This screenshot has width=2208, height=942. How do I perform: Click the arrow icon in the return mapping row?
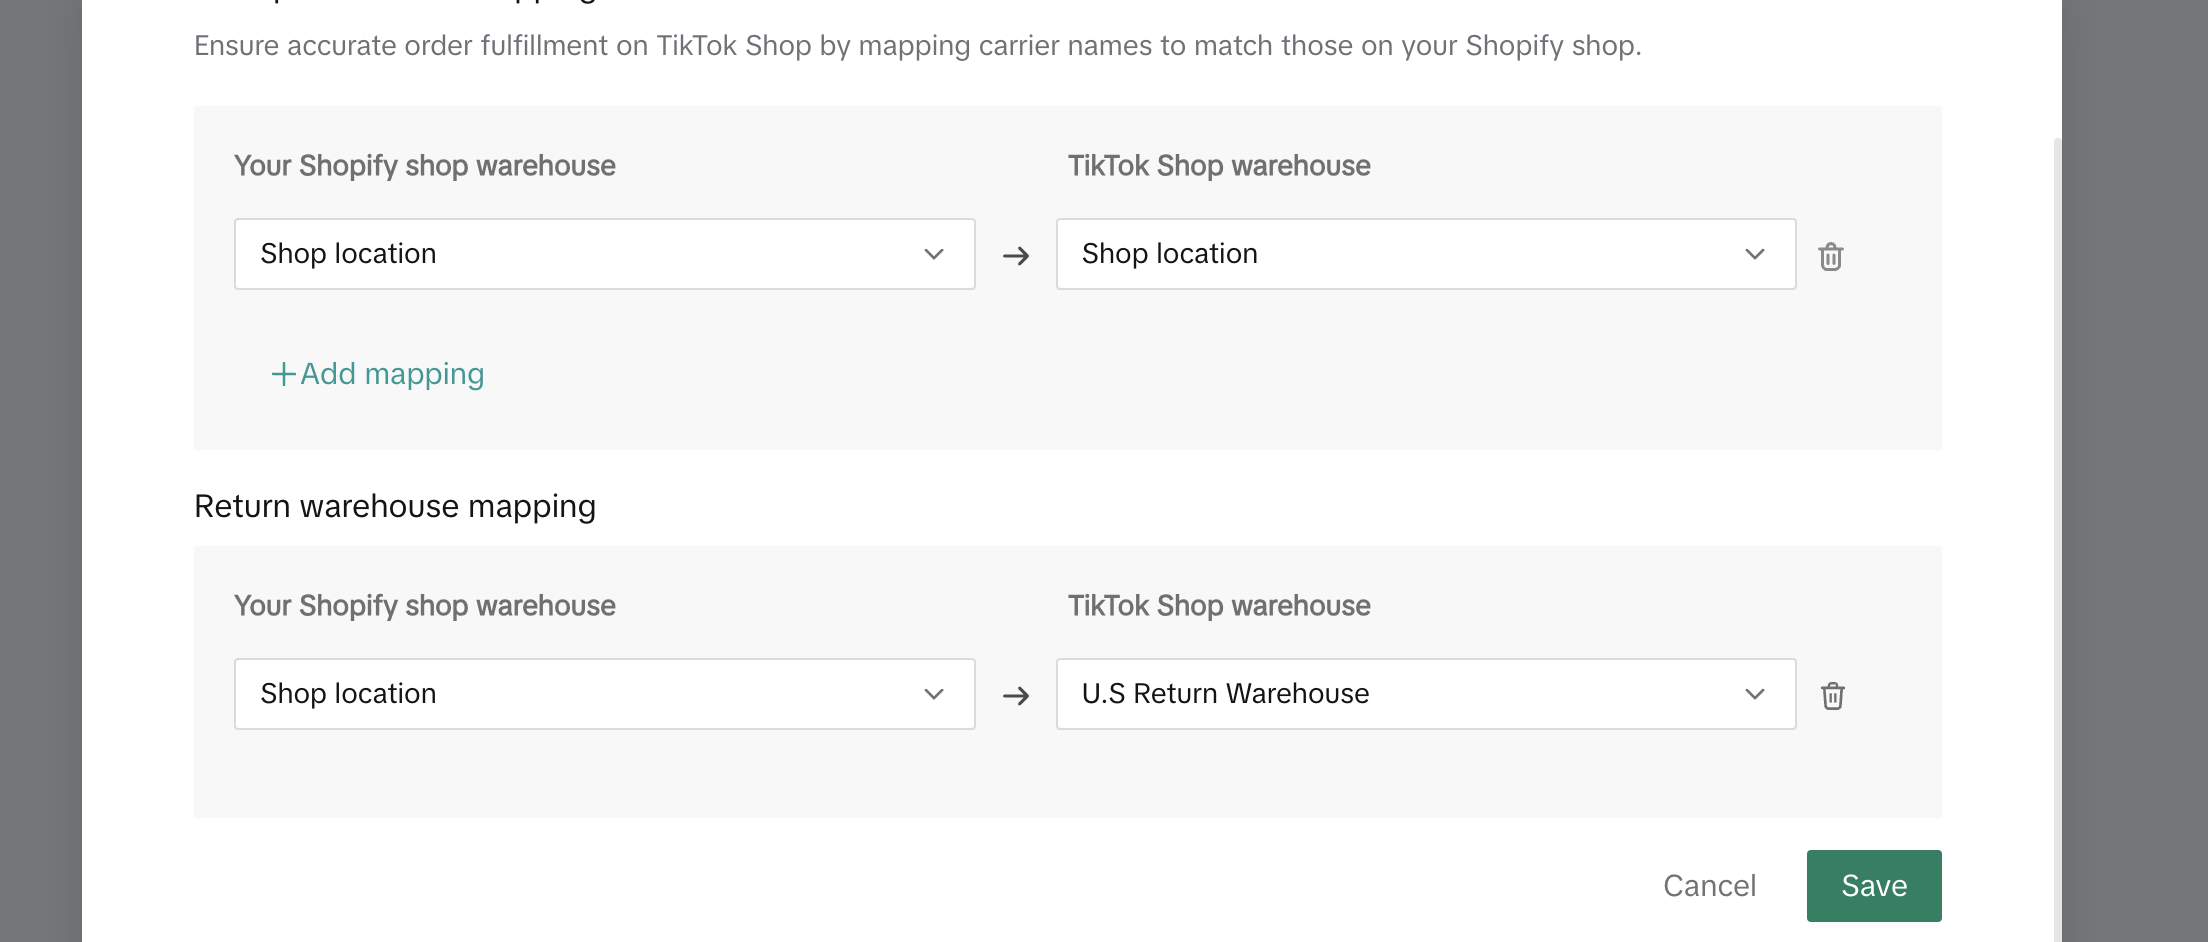tap(1016, 695)
